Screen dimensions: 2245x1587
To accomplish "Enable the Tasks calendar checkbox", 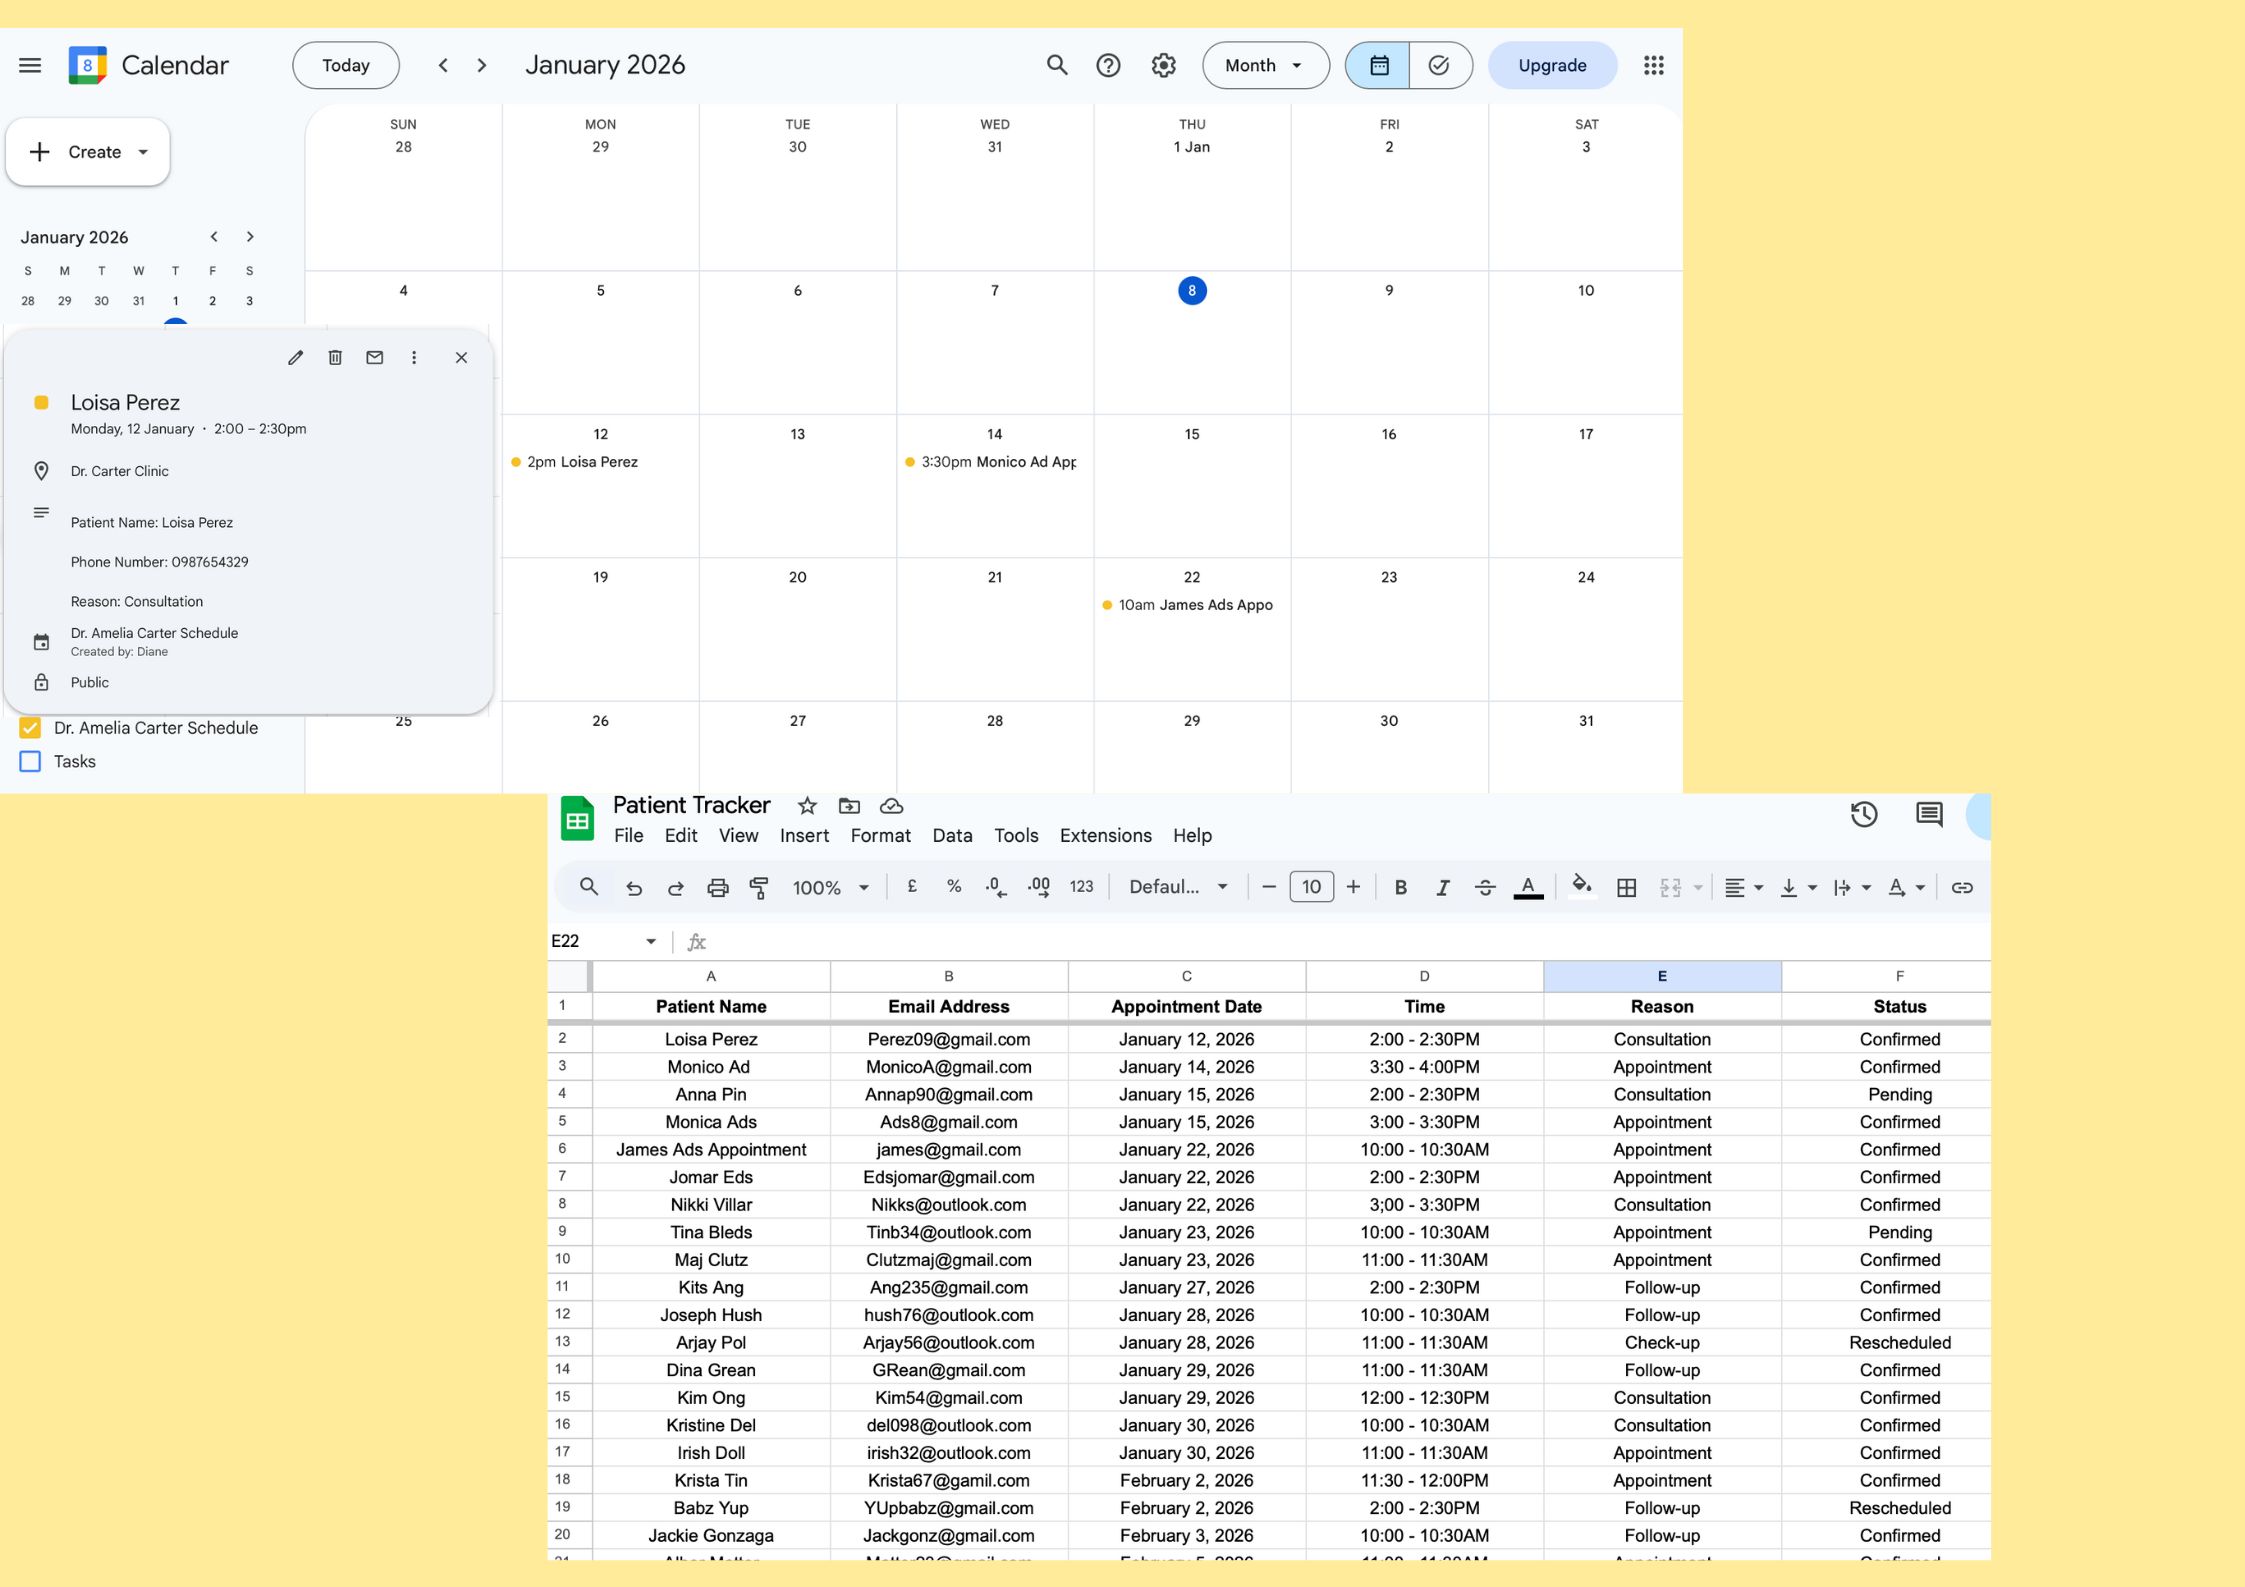I will (31, 762).
